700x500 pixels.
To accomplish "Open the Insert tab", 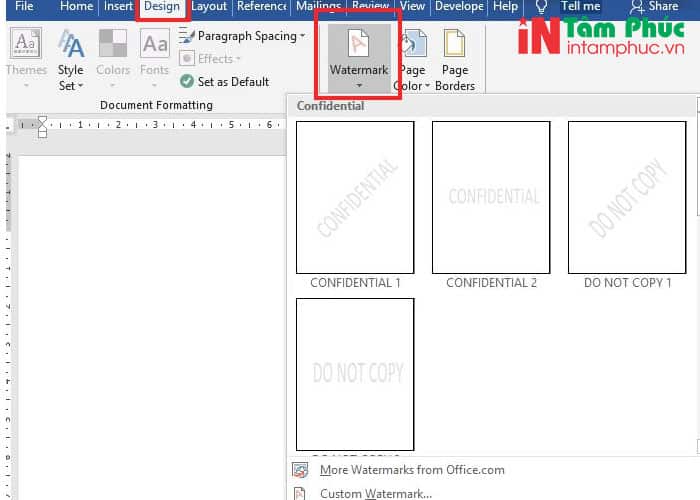I will [x=118, y=7].
